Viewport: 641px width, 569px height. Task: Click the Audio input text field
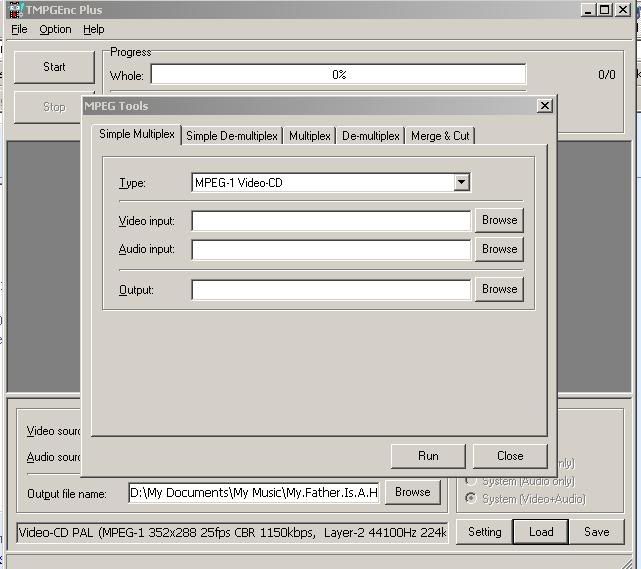(x=331, y=250)
